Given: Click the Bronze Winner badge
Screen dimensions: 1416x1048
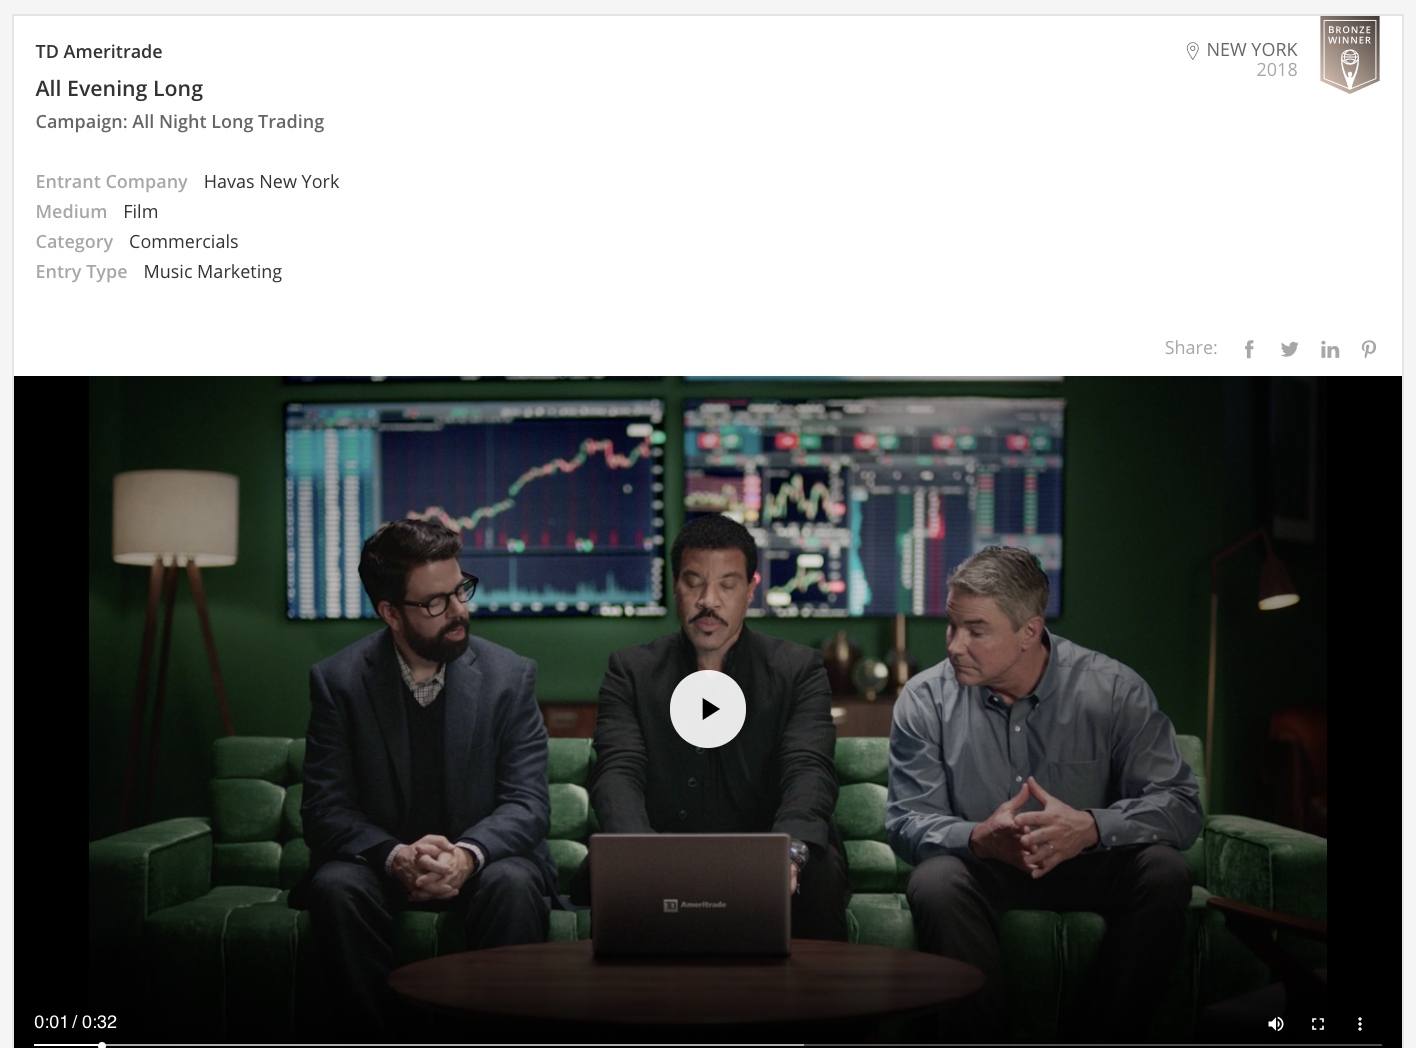Looking at the screenshot, I should (1350, 54).
